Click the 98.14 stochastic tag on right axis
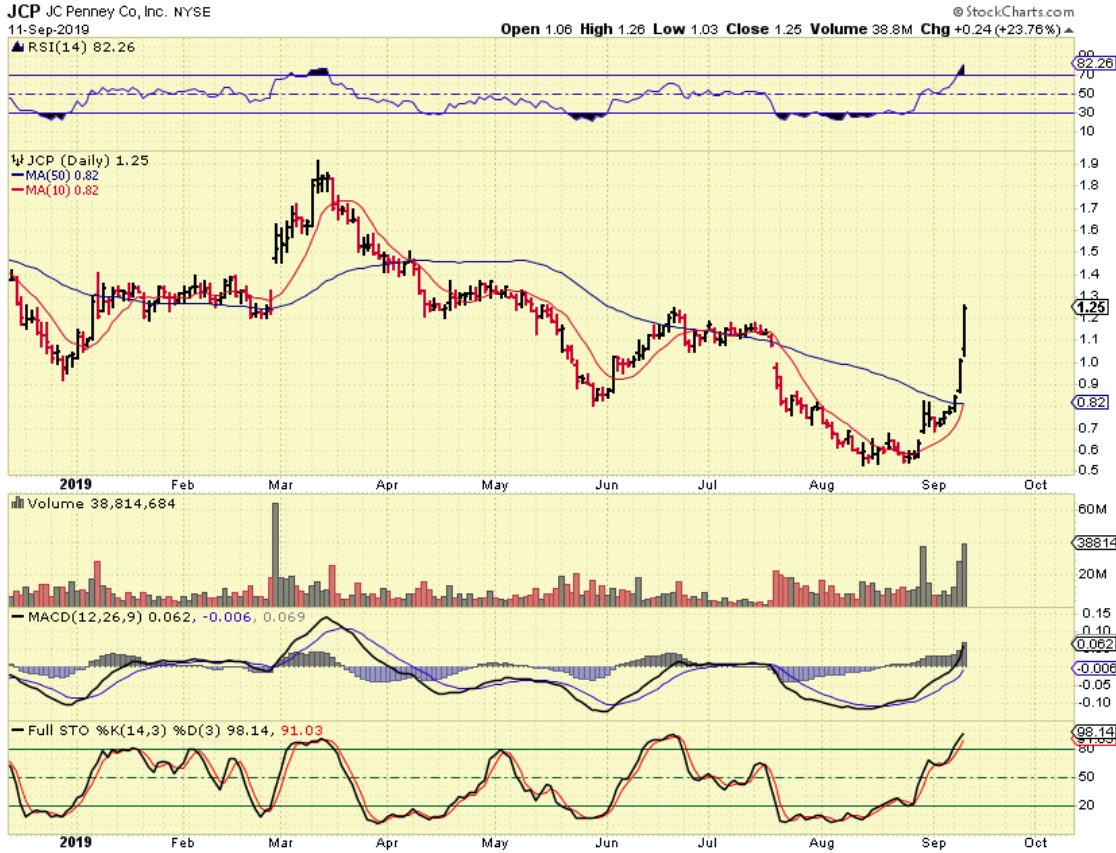 coord(1095,732)
